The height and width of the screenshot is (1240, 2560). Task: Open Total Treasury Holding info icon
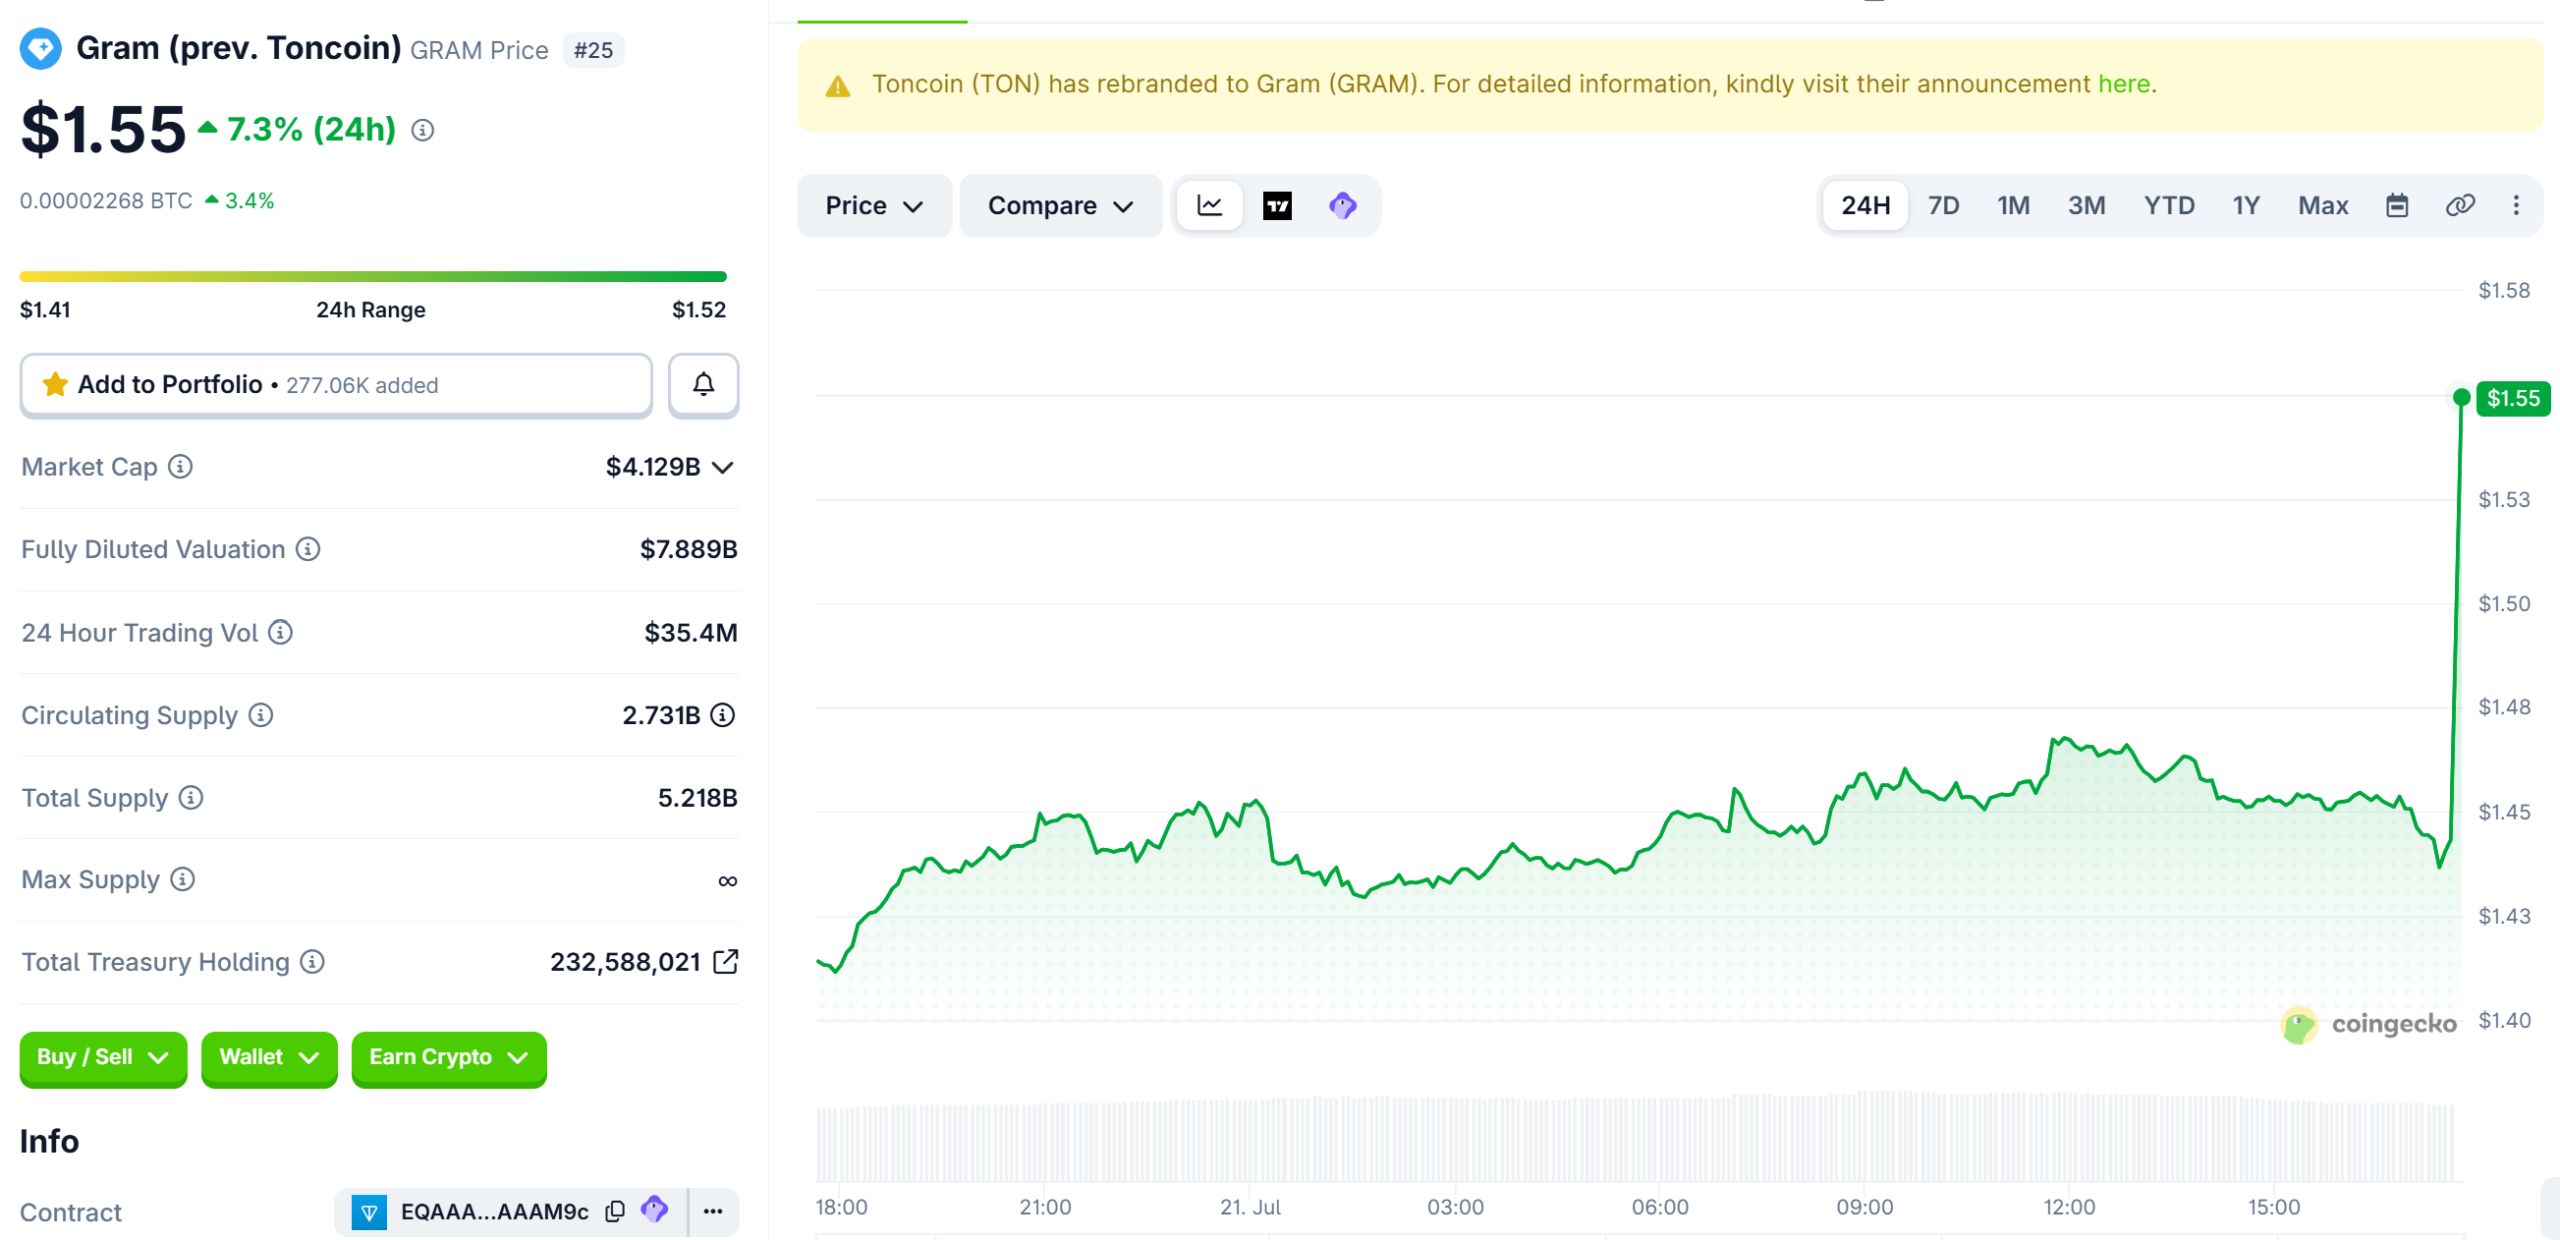(x=312, y=962)
